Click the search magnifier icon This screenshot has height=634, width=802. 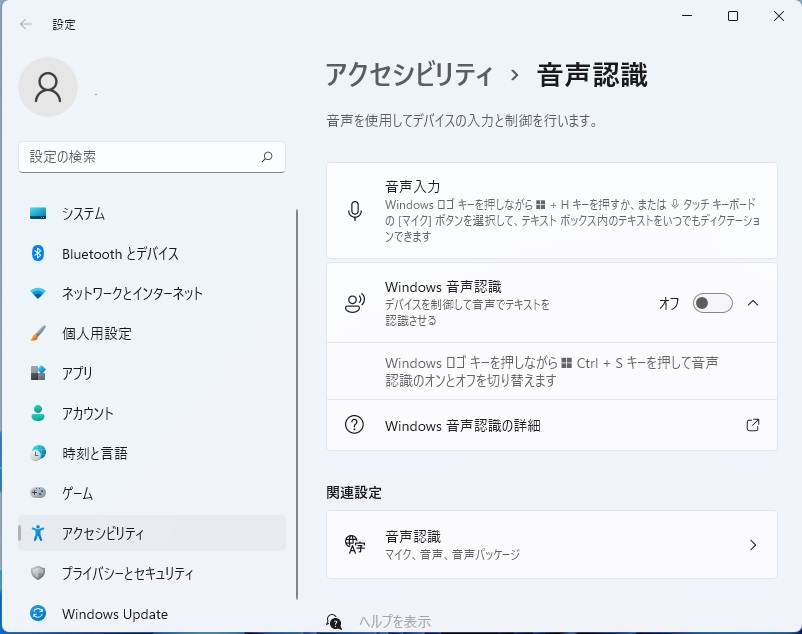[267, 156]
